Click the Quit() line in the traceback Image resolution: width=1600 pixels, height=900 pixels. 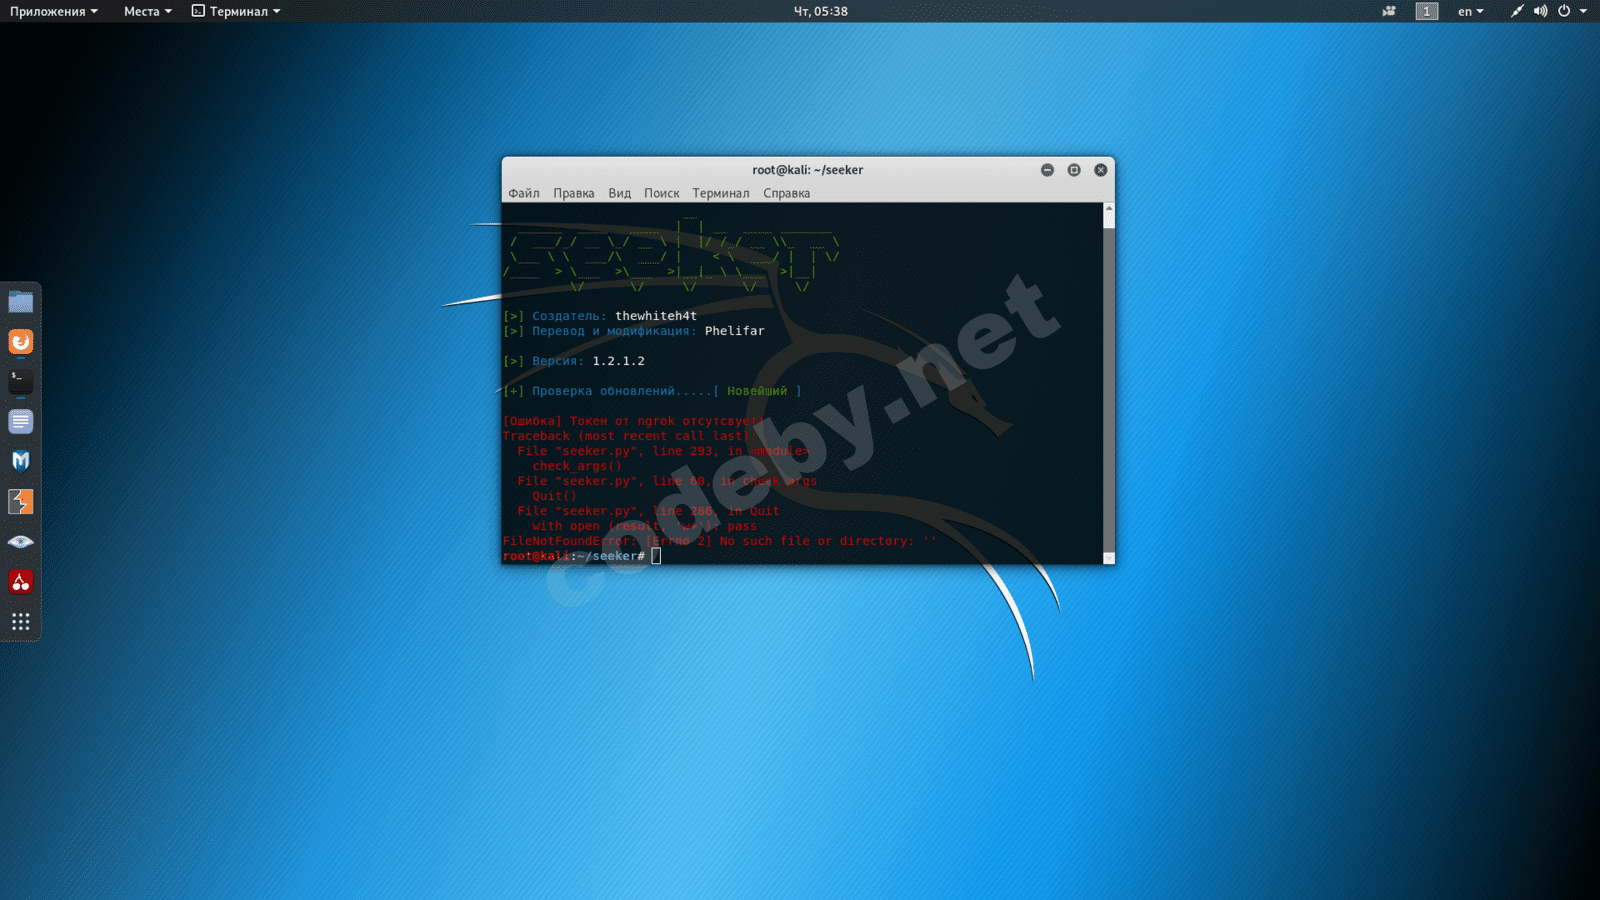point(555,496)
